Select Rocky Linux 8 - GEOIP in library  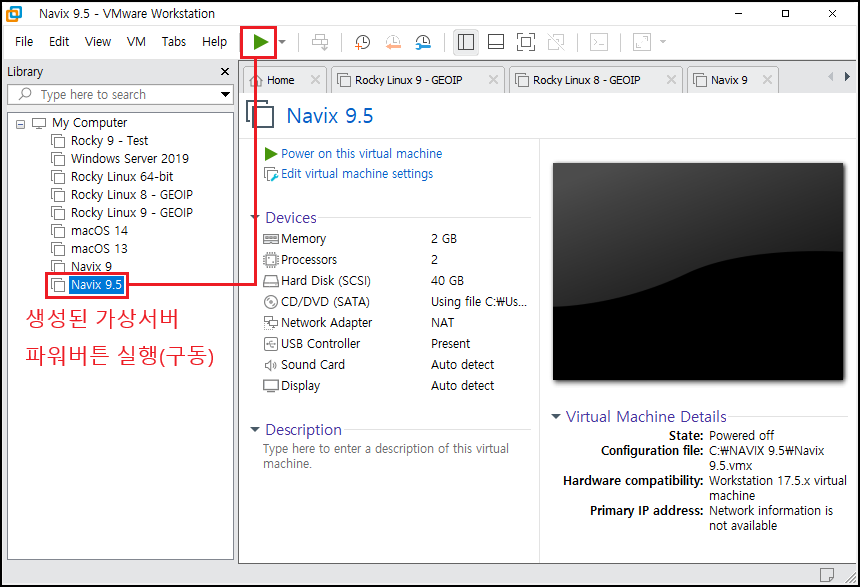(x=132, y=195)
